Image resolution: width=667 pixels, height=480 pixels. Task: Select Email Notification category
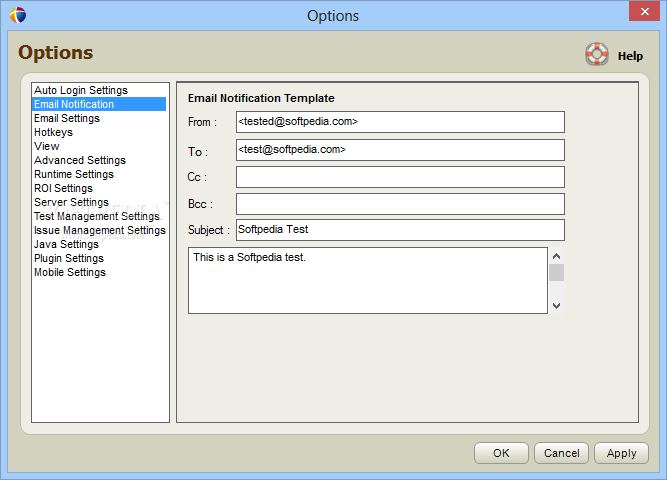99,104
